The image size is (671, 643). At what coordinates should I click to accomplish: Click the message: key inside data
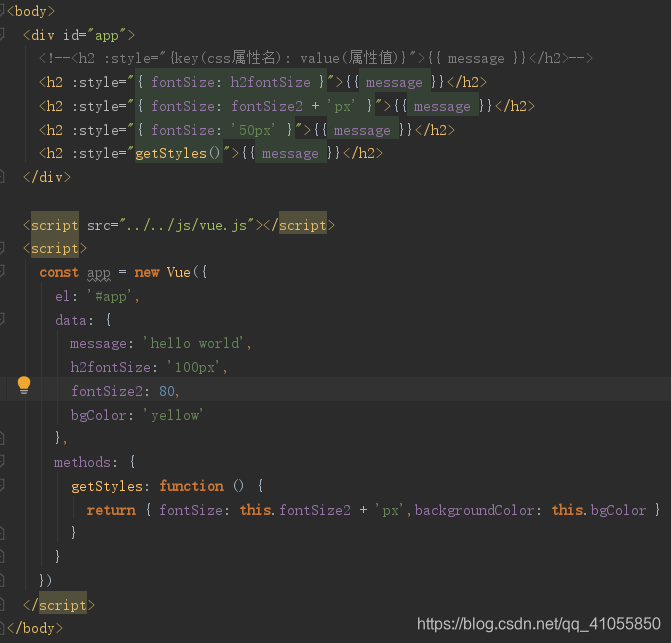click(x=102, y=344)
